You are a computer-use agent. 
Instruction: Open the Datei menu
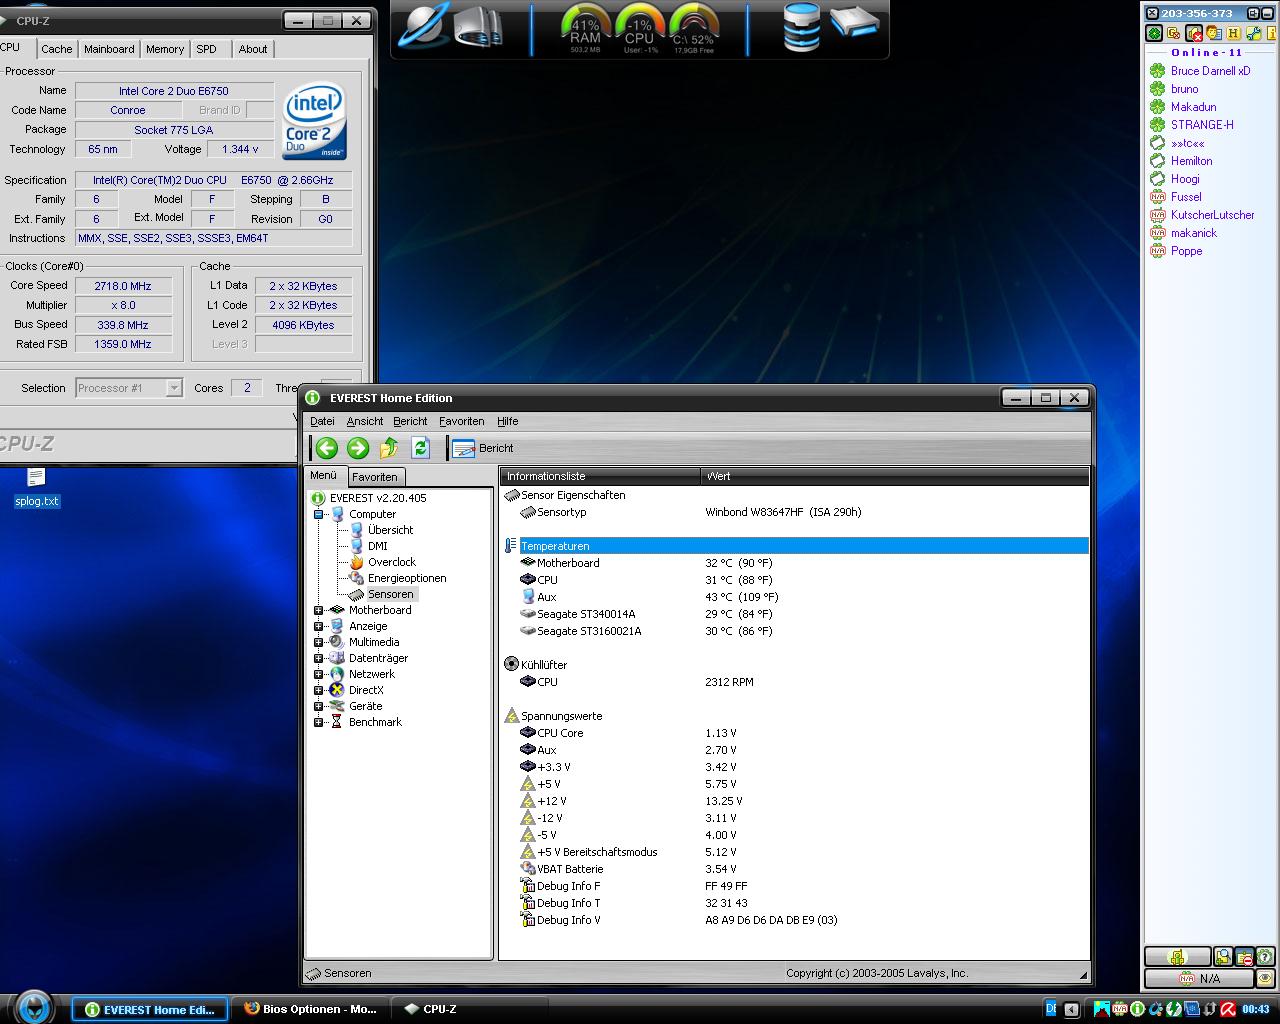322,421
